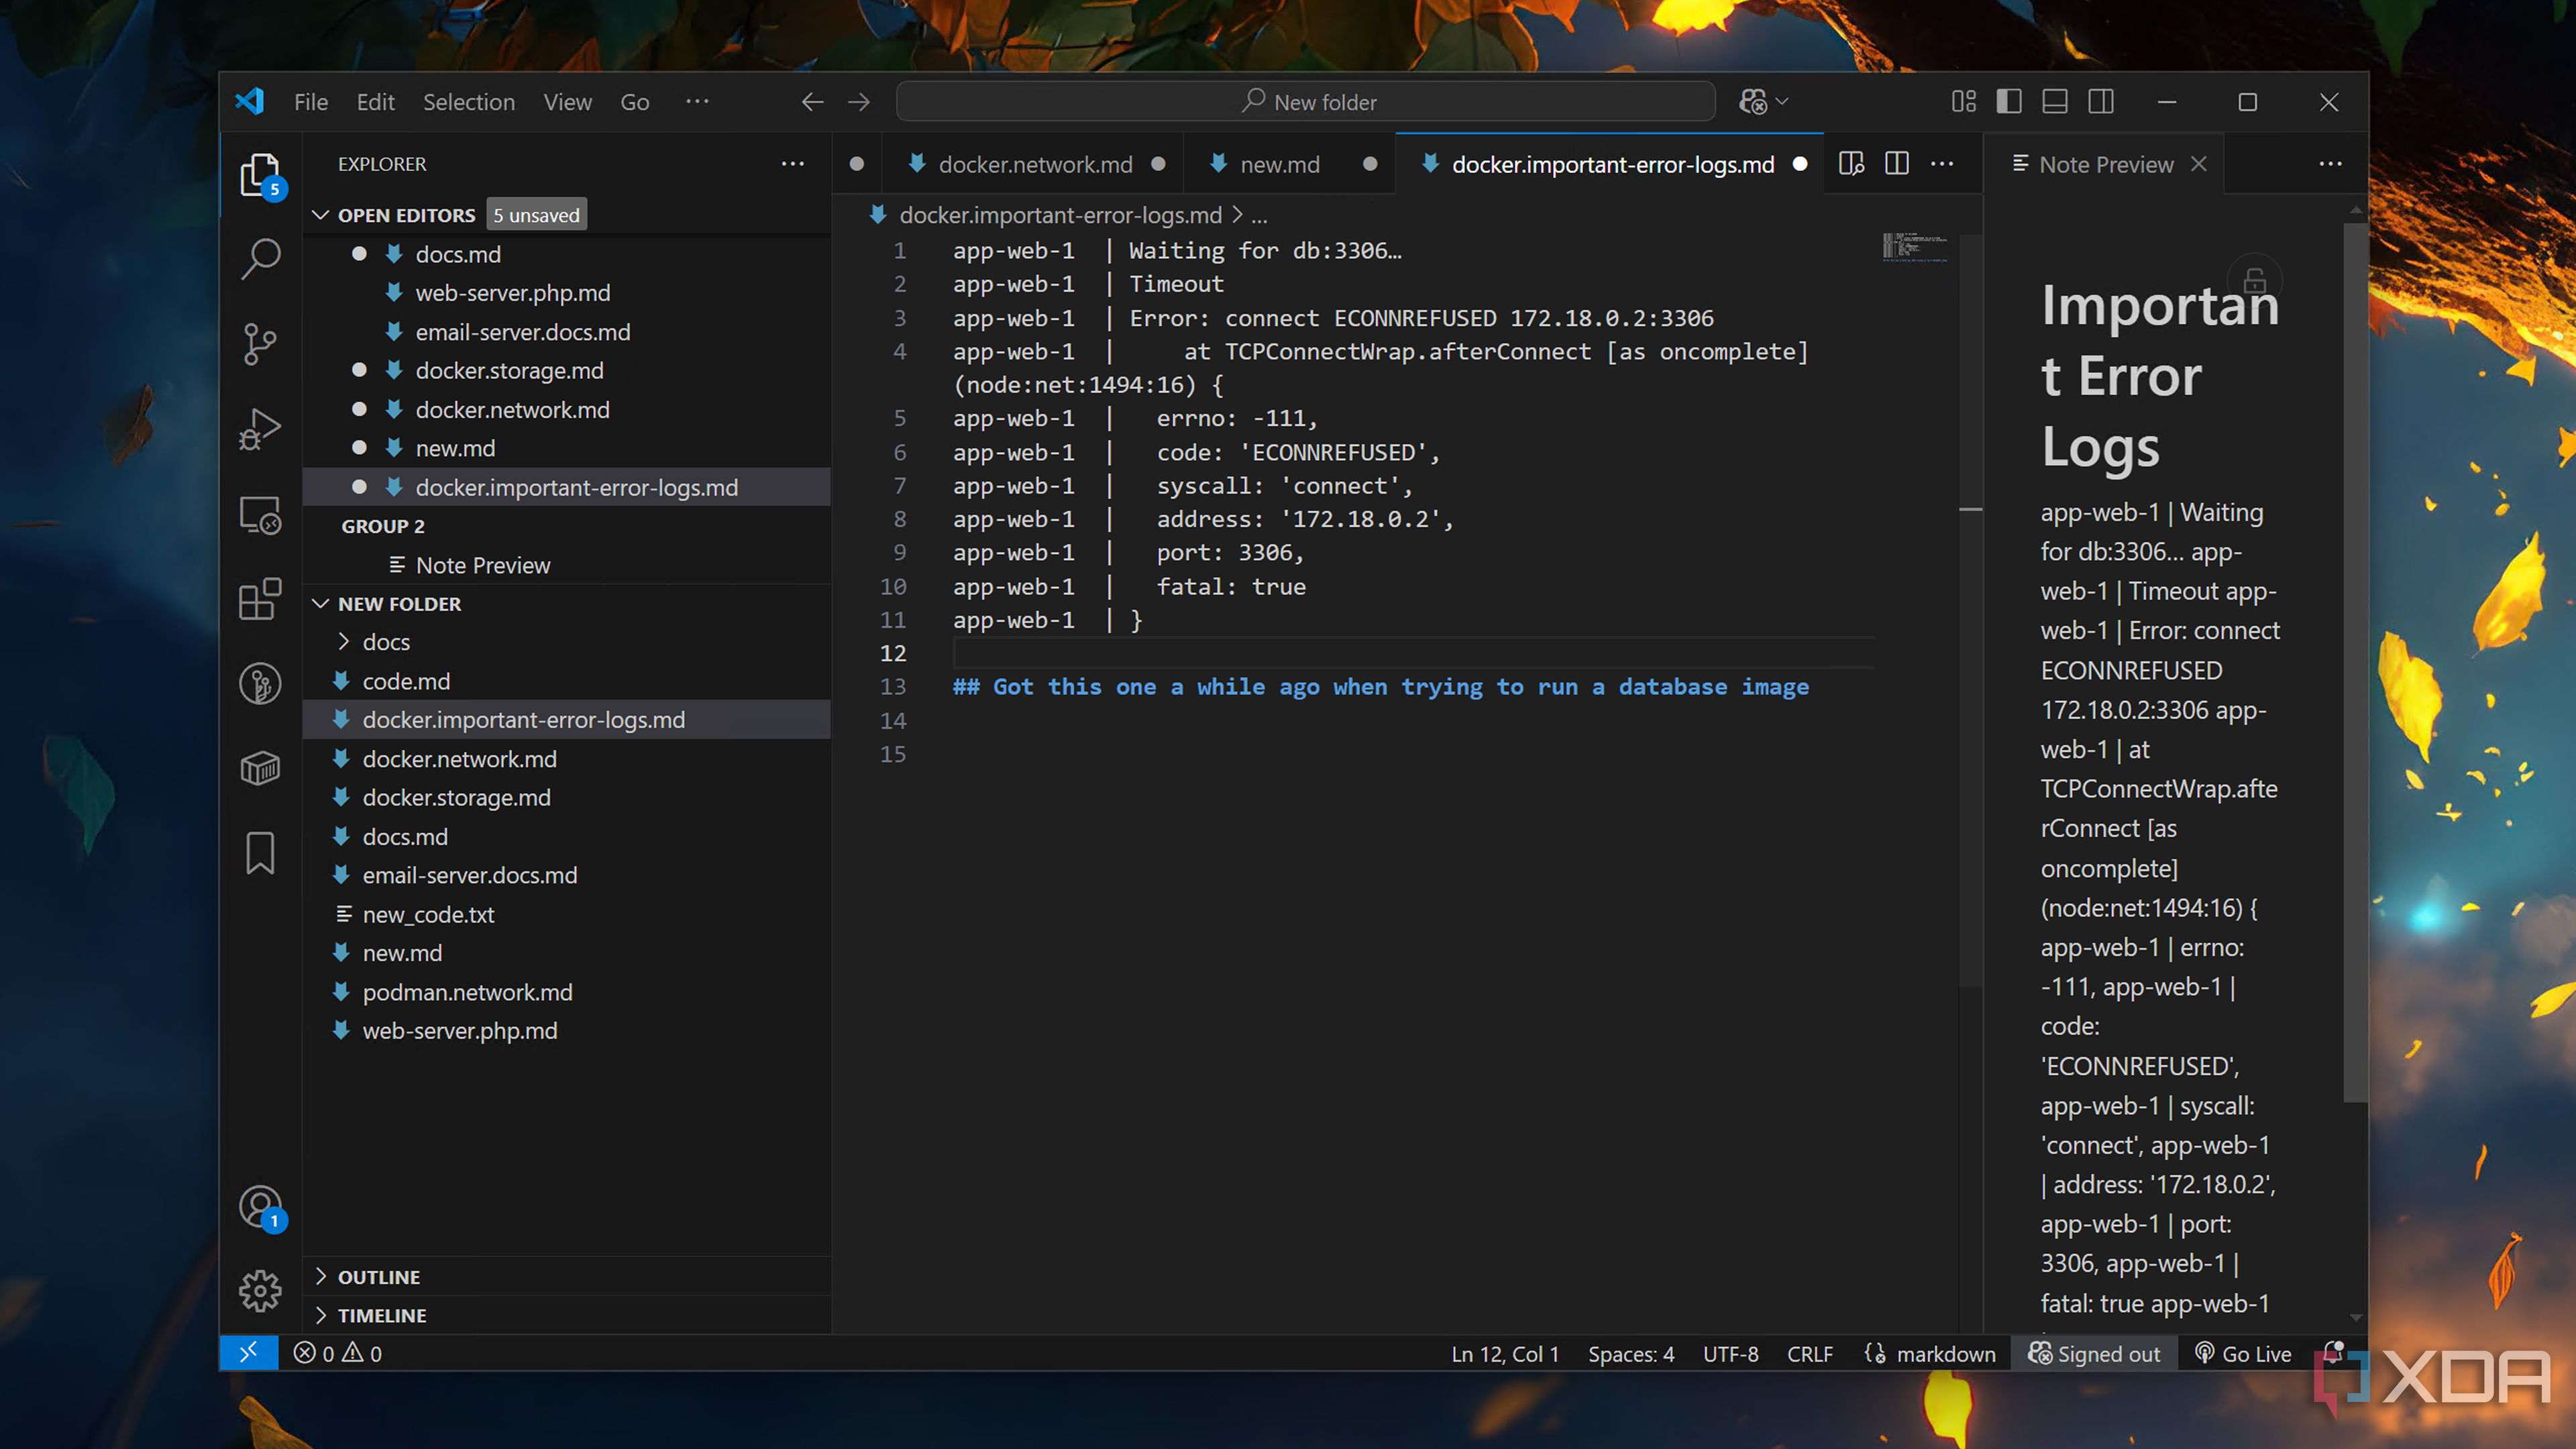Click Signed out in status bar
2576x1449 pixels.
click(2094, 1353)
